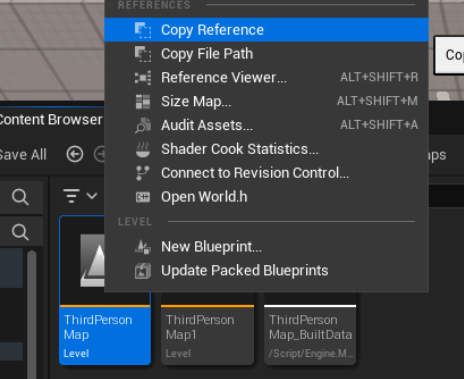Open Size Map... menu entry
Image resolution: width=464 pixels, height=379 pixels.
pyautogui.click(x=266, y=101)
